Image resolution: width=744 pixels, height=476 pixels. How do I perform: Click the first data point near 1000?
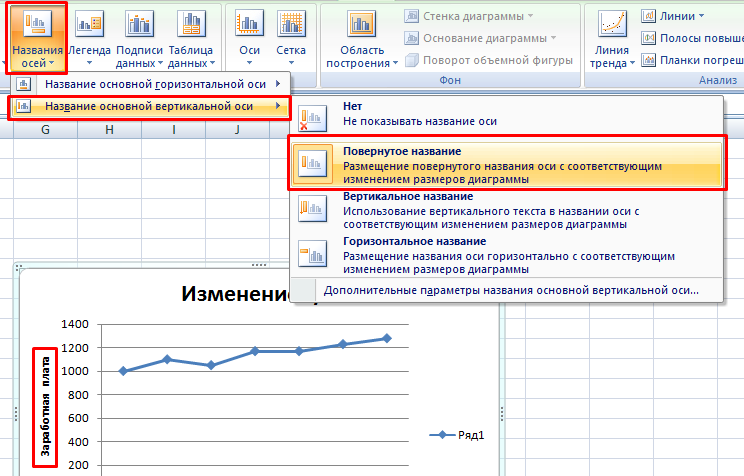pos(123,371)
